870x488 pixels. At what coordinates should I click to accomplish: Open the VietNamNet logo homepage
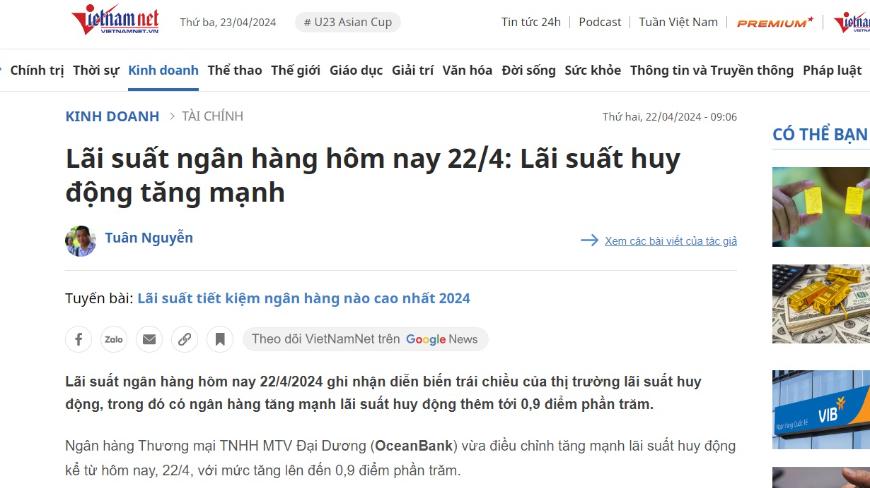(115, 20)
